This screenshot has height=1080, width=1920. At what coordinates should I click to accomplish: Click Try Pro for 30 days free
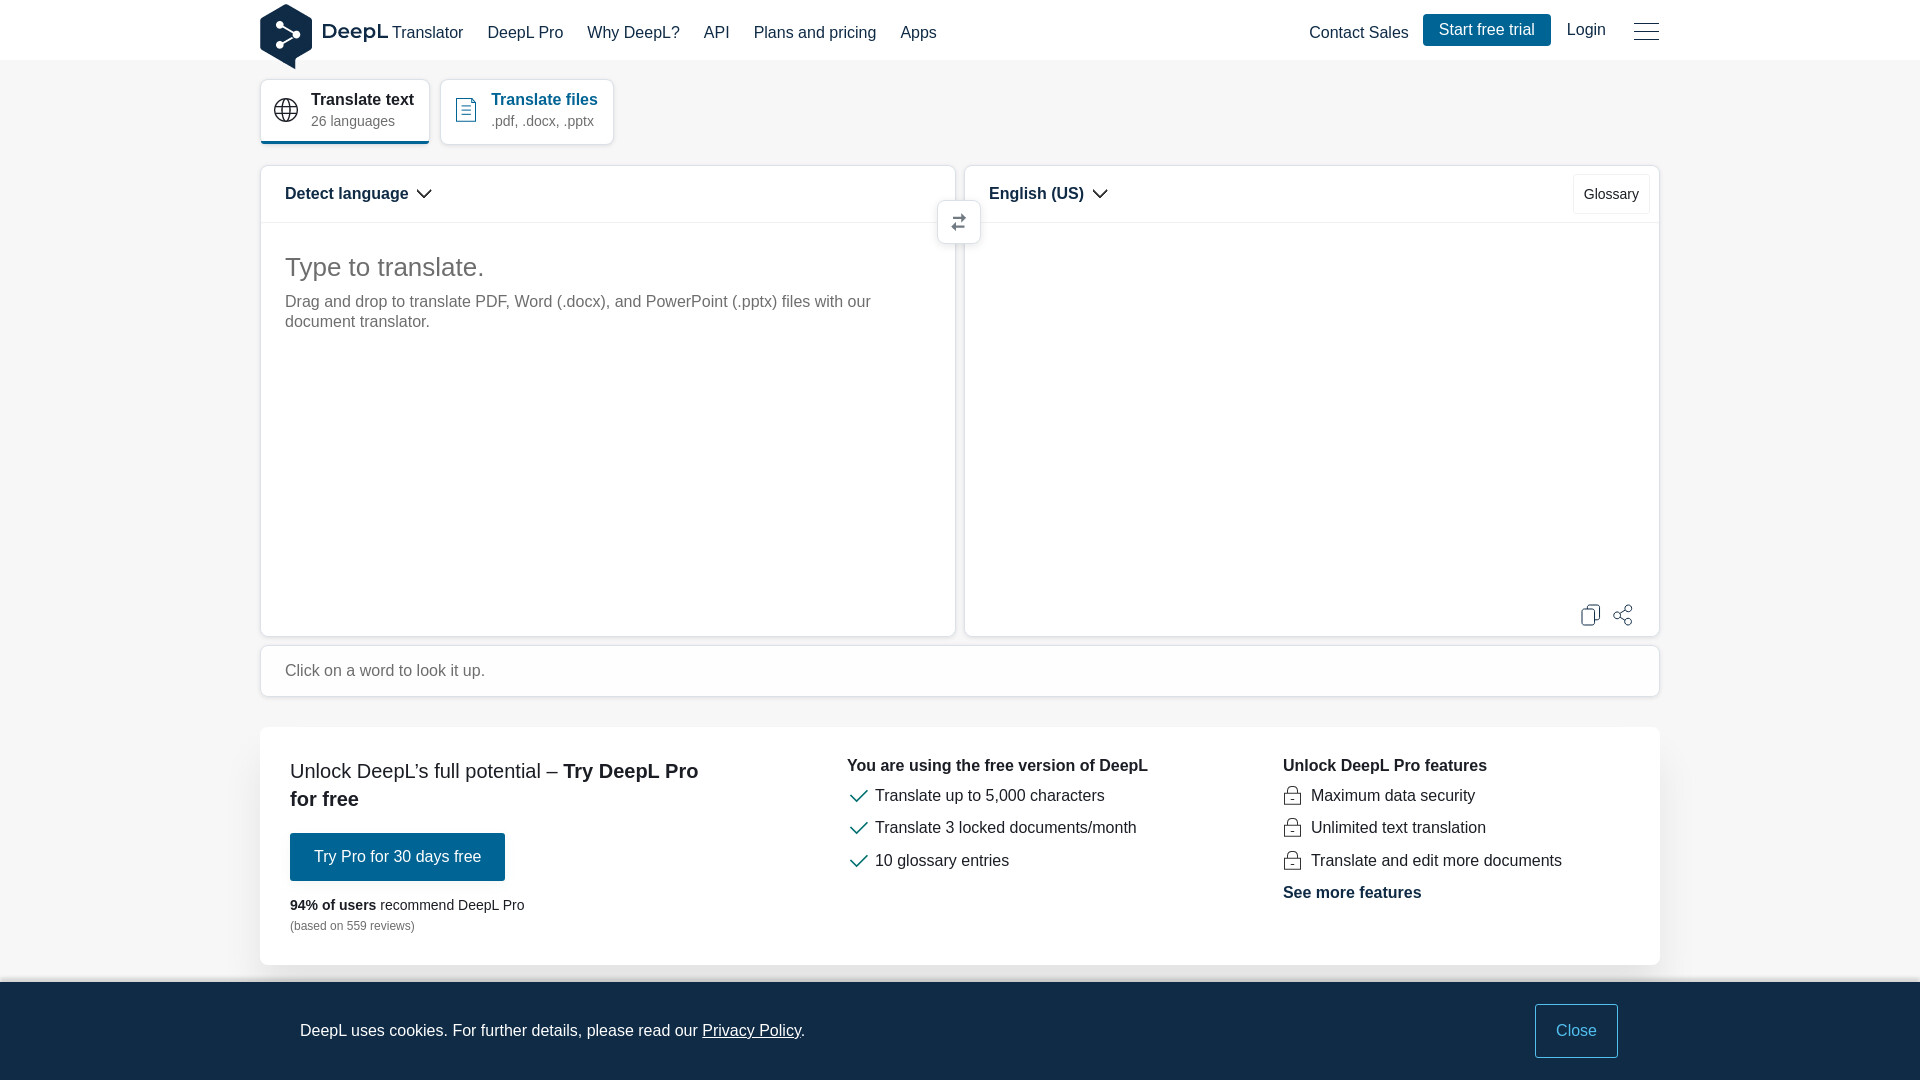point(397,857)
